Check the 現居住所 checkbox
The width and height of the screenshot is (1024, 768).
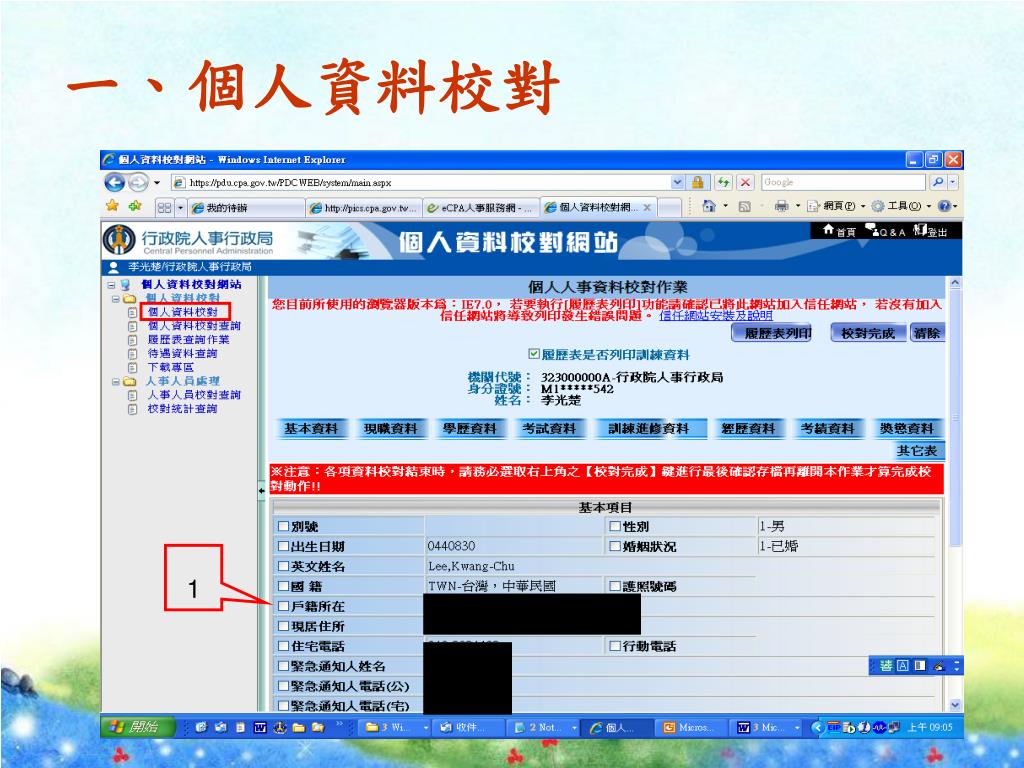283,626
